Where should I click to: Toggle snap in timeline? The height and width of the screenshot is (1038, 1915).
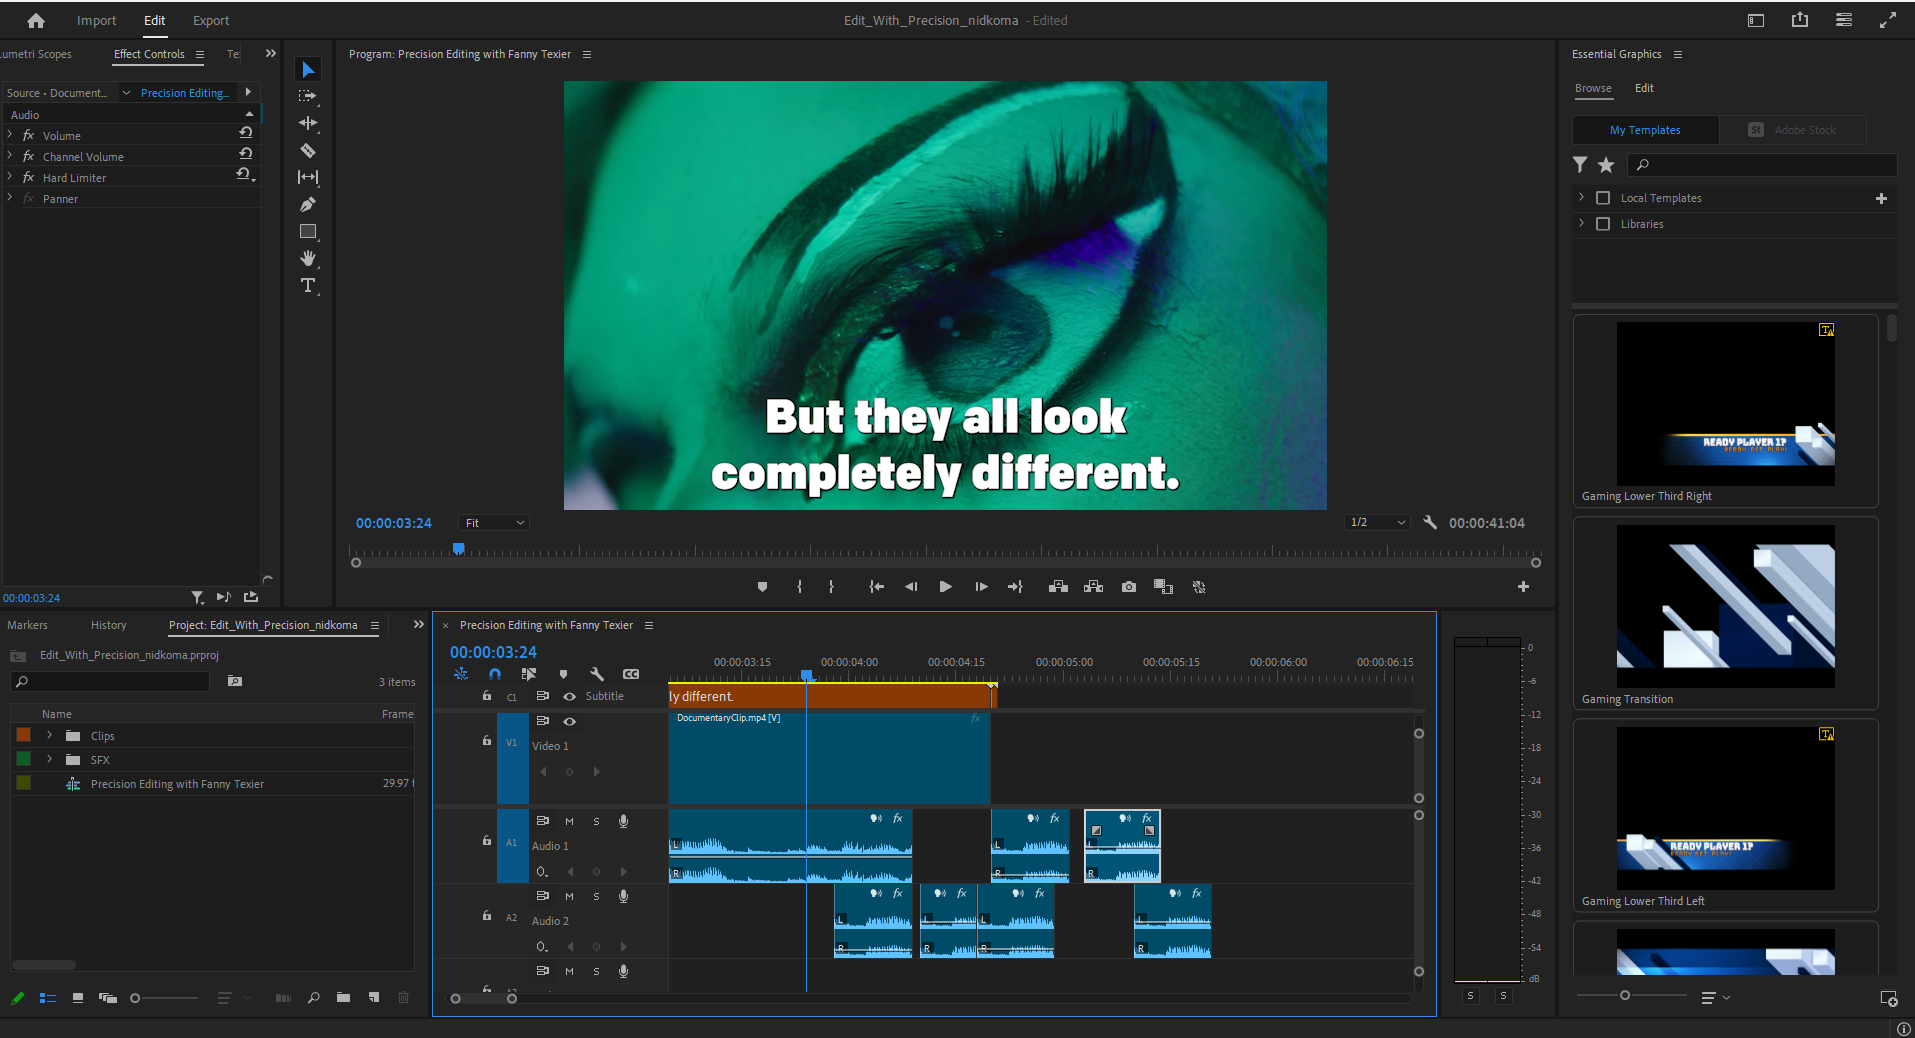click(495, 674)
